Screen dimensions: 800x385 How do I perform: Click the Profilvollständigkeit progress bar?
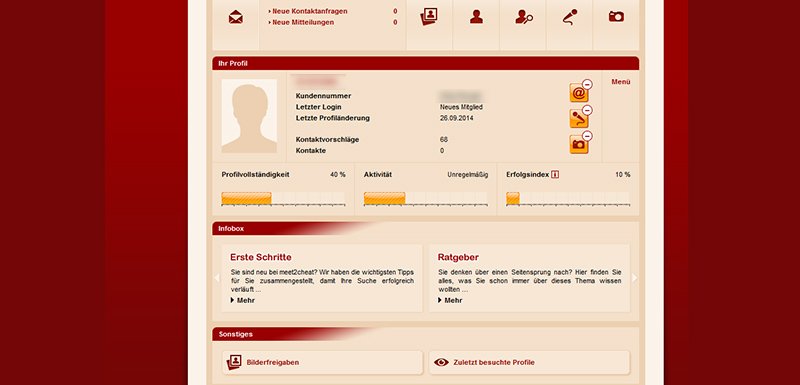coord(283,198)
